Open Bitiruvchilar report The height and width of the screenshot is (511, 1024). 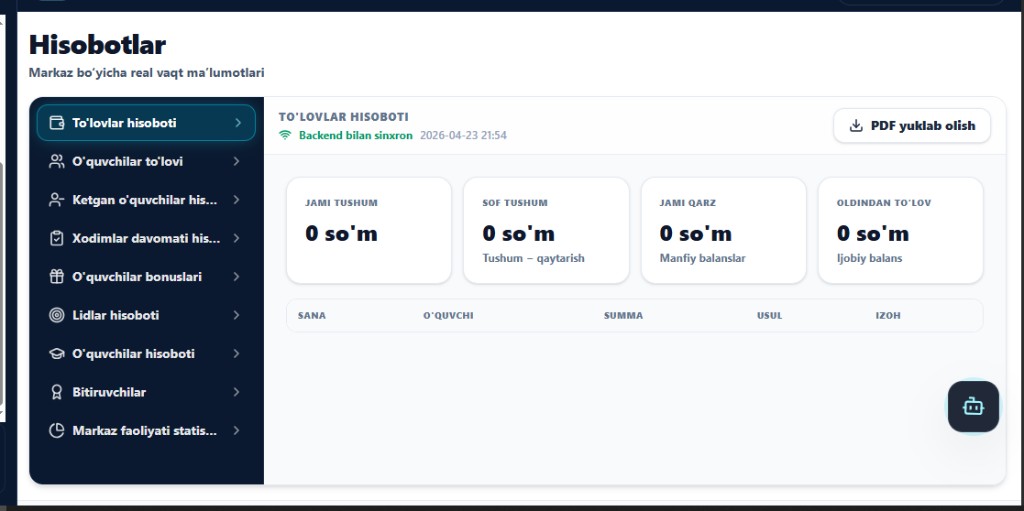coord(146,392)
